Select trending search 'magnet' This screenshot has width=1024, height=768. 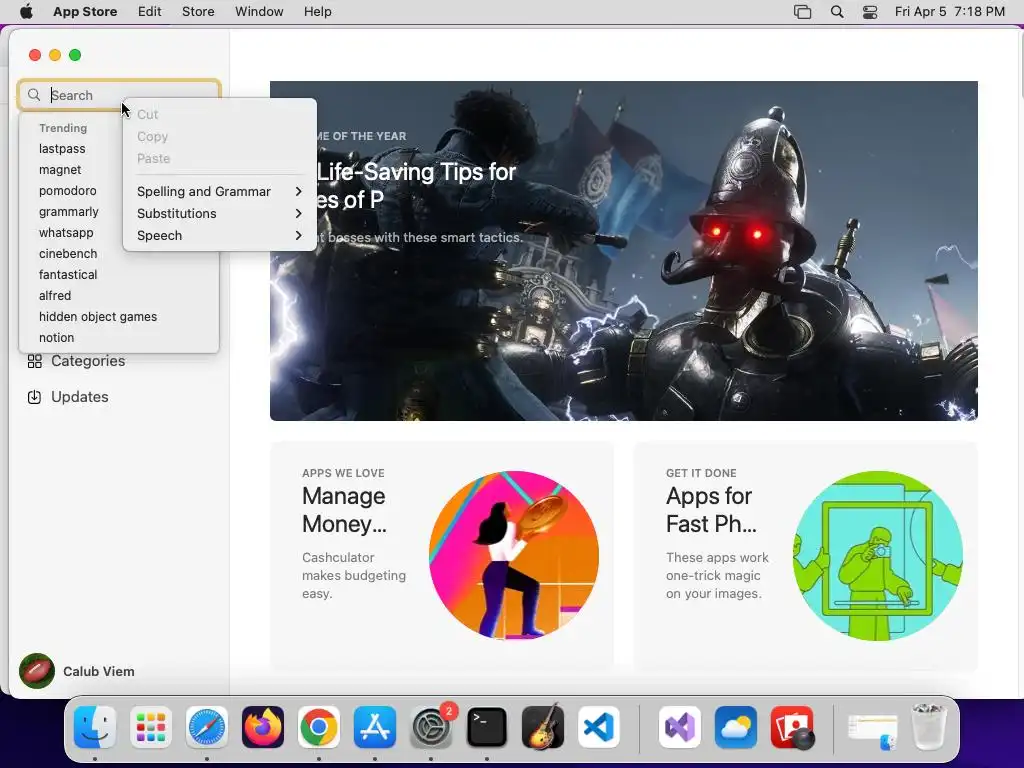coord(60,170)
